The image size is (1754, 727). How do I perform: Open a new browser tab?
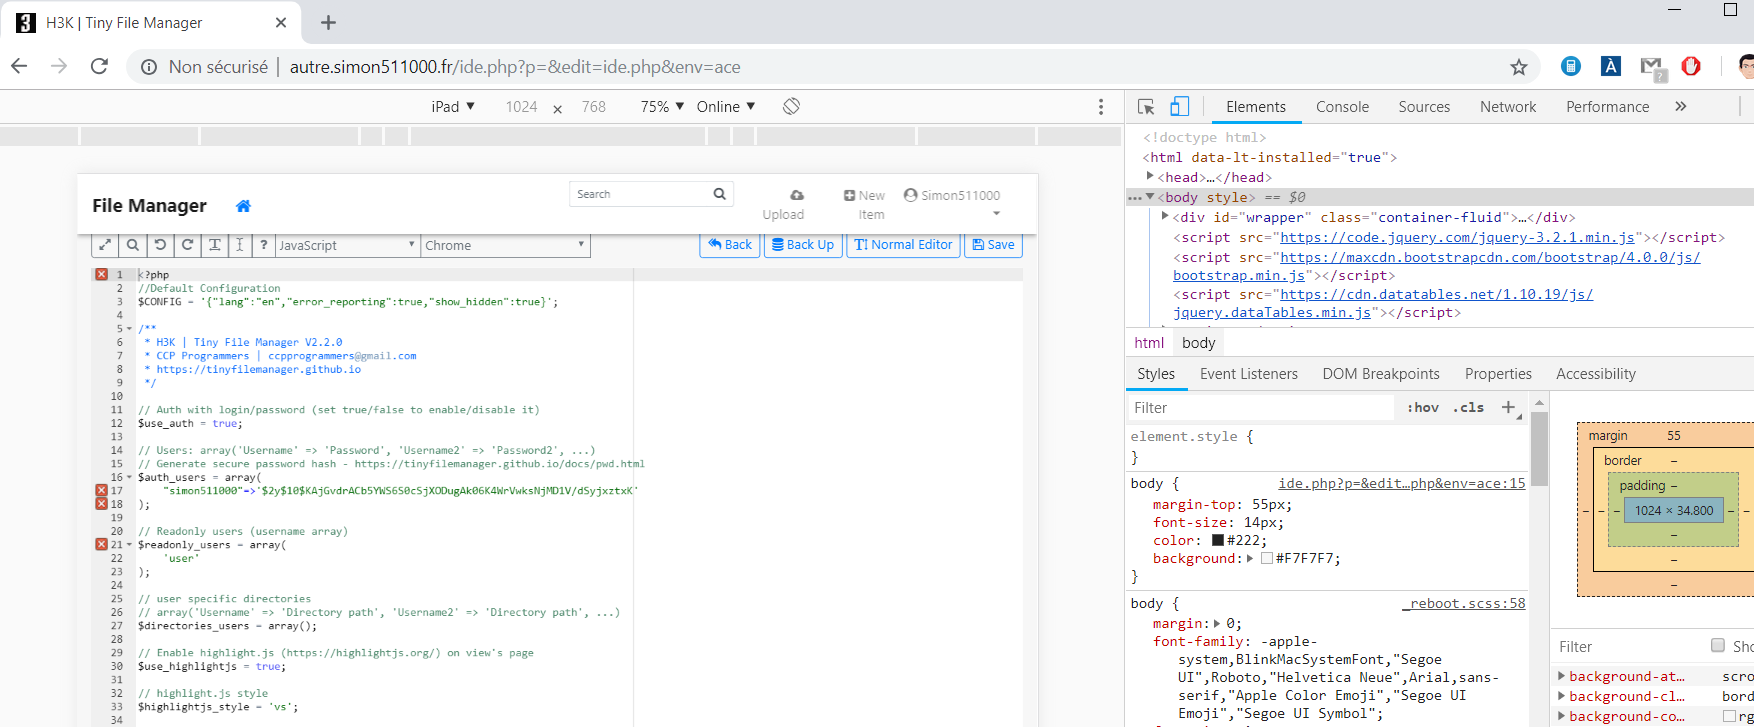point(328,22)
